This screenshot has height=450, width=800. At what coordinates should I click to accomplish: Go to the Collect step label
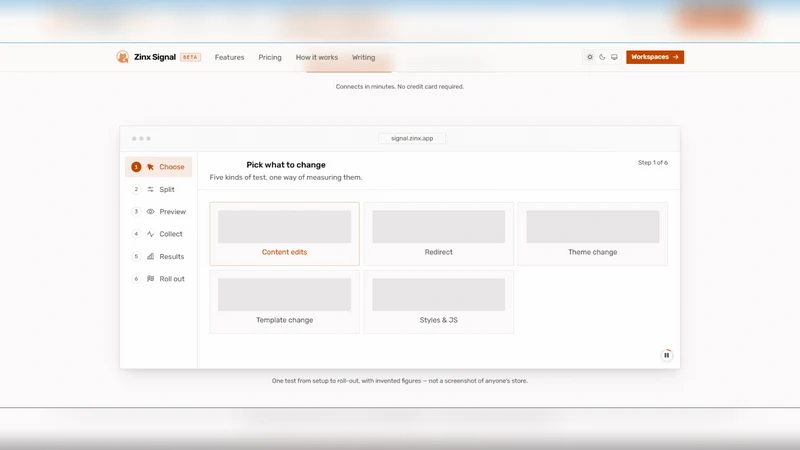[171, 234]
